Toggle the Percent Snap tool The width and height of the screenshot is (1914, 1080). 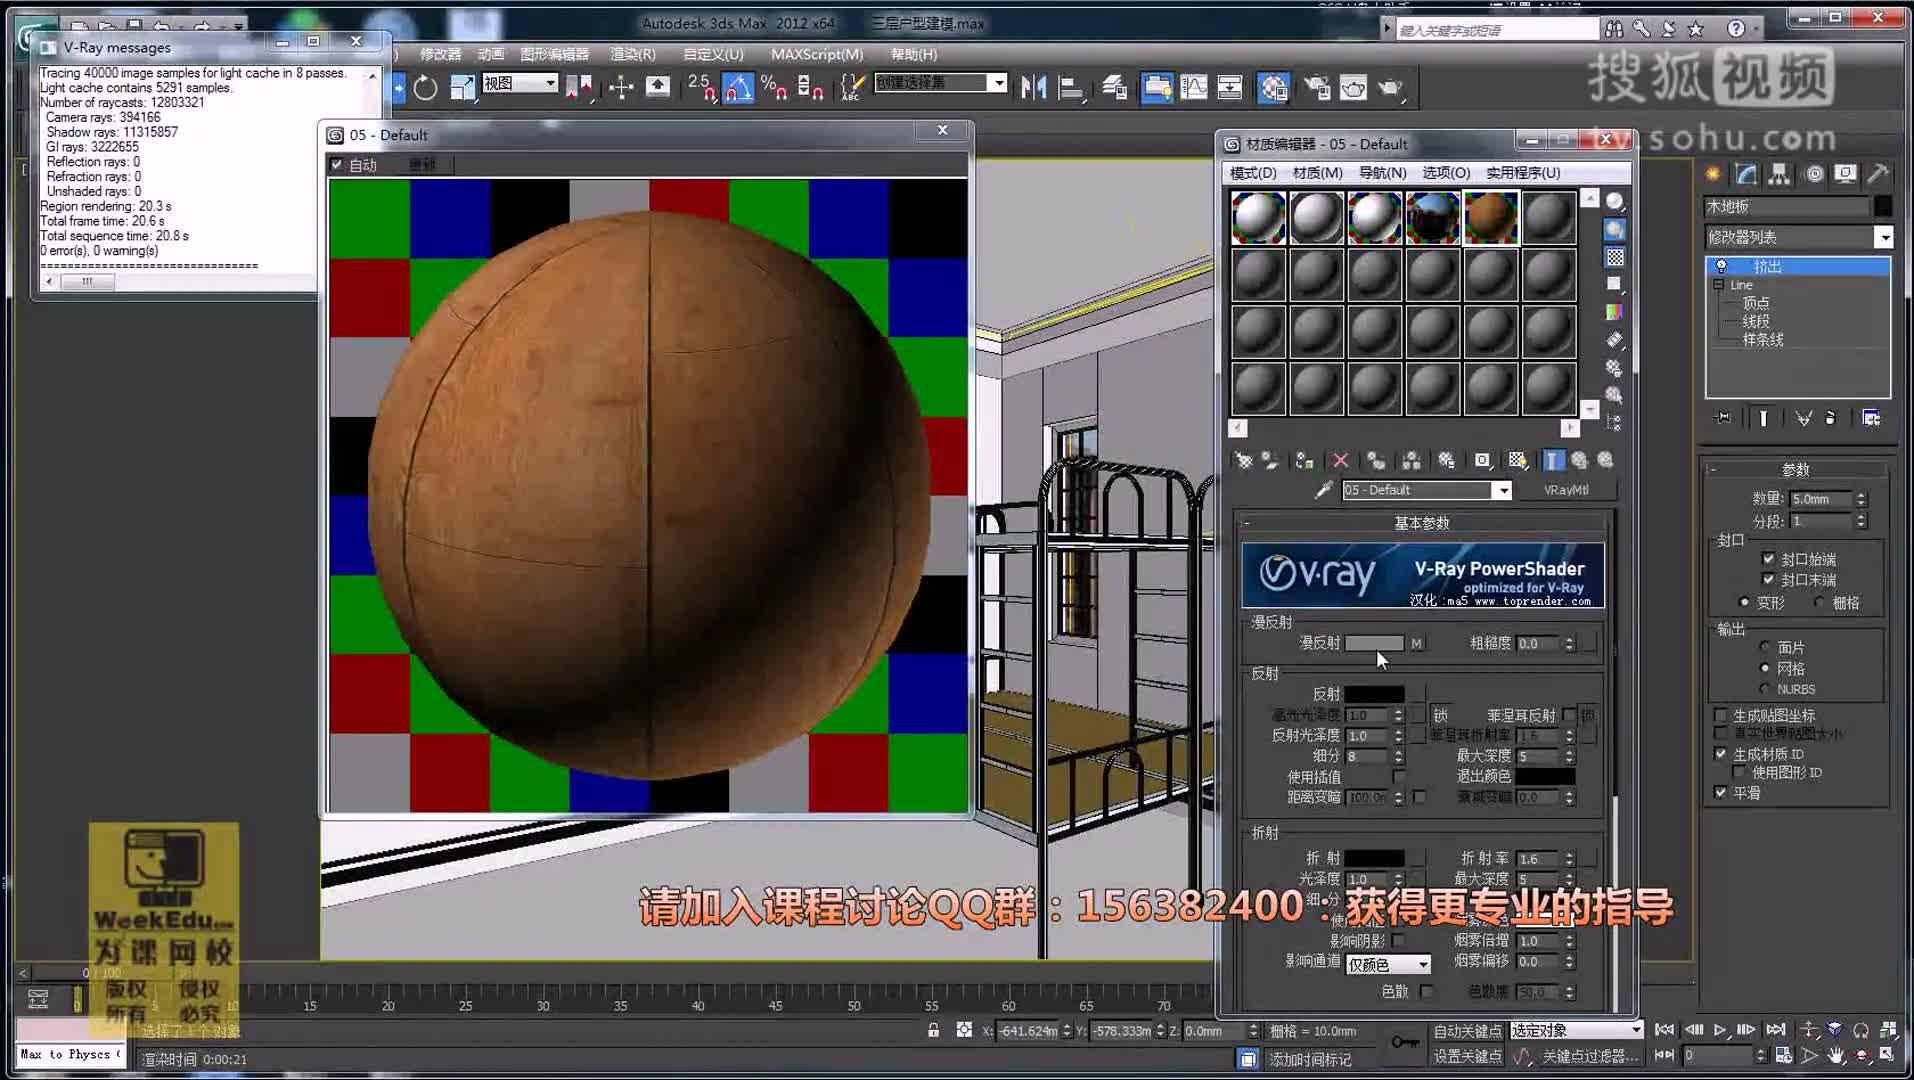click(774, 88)
